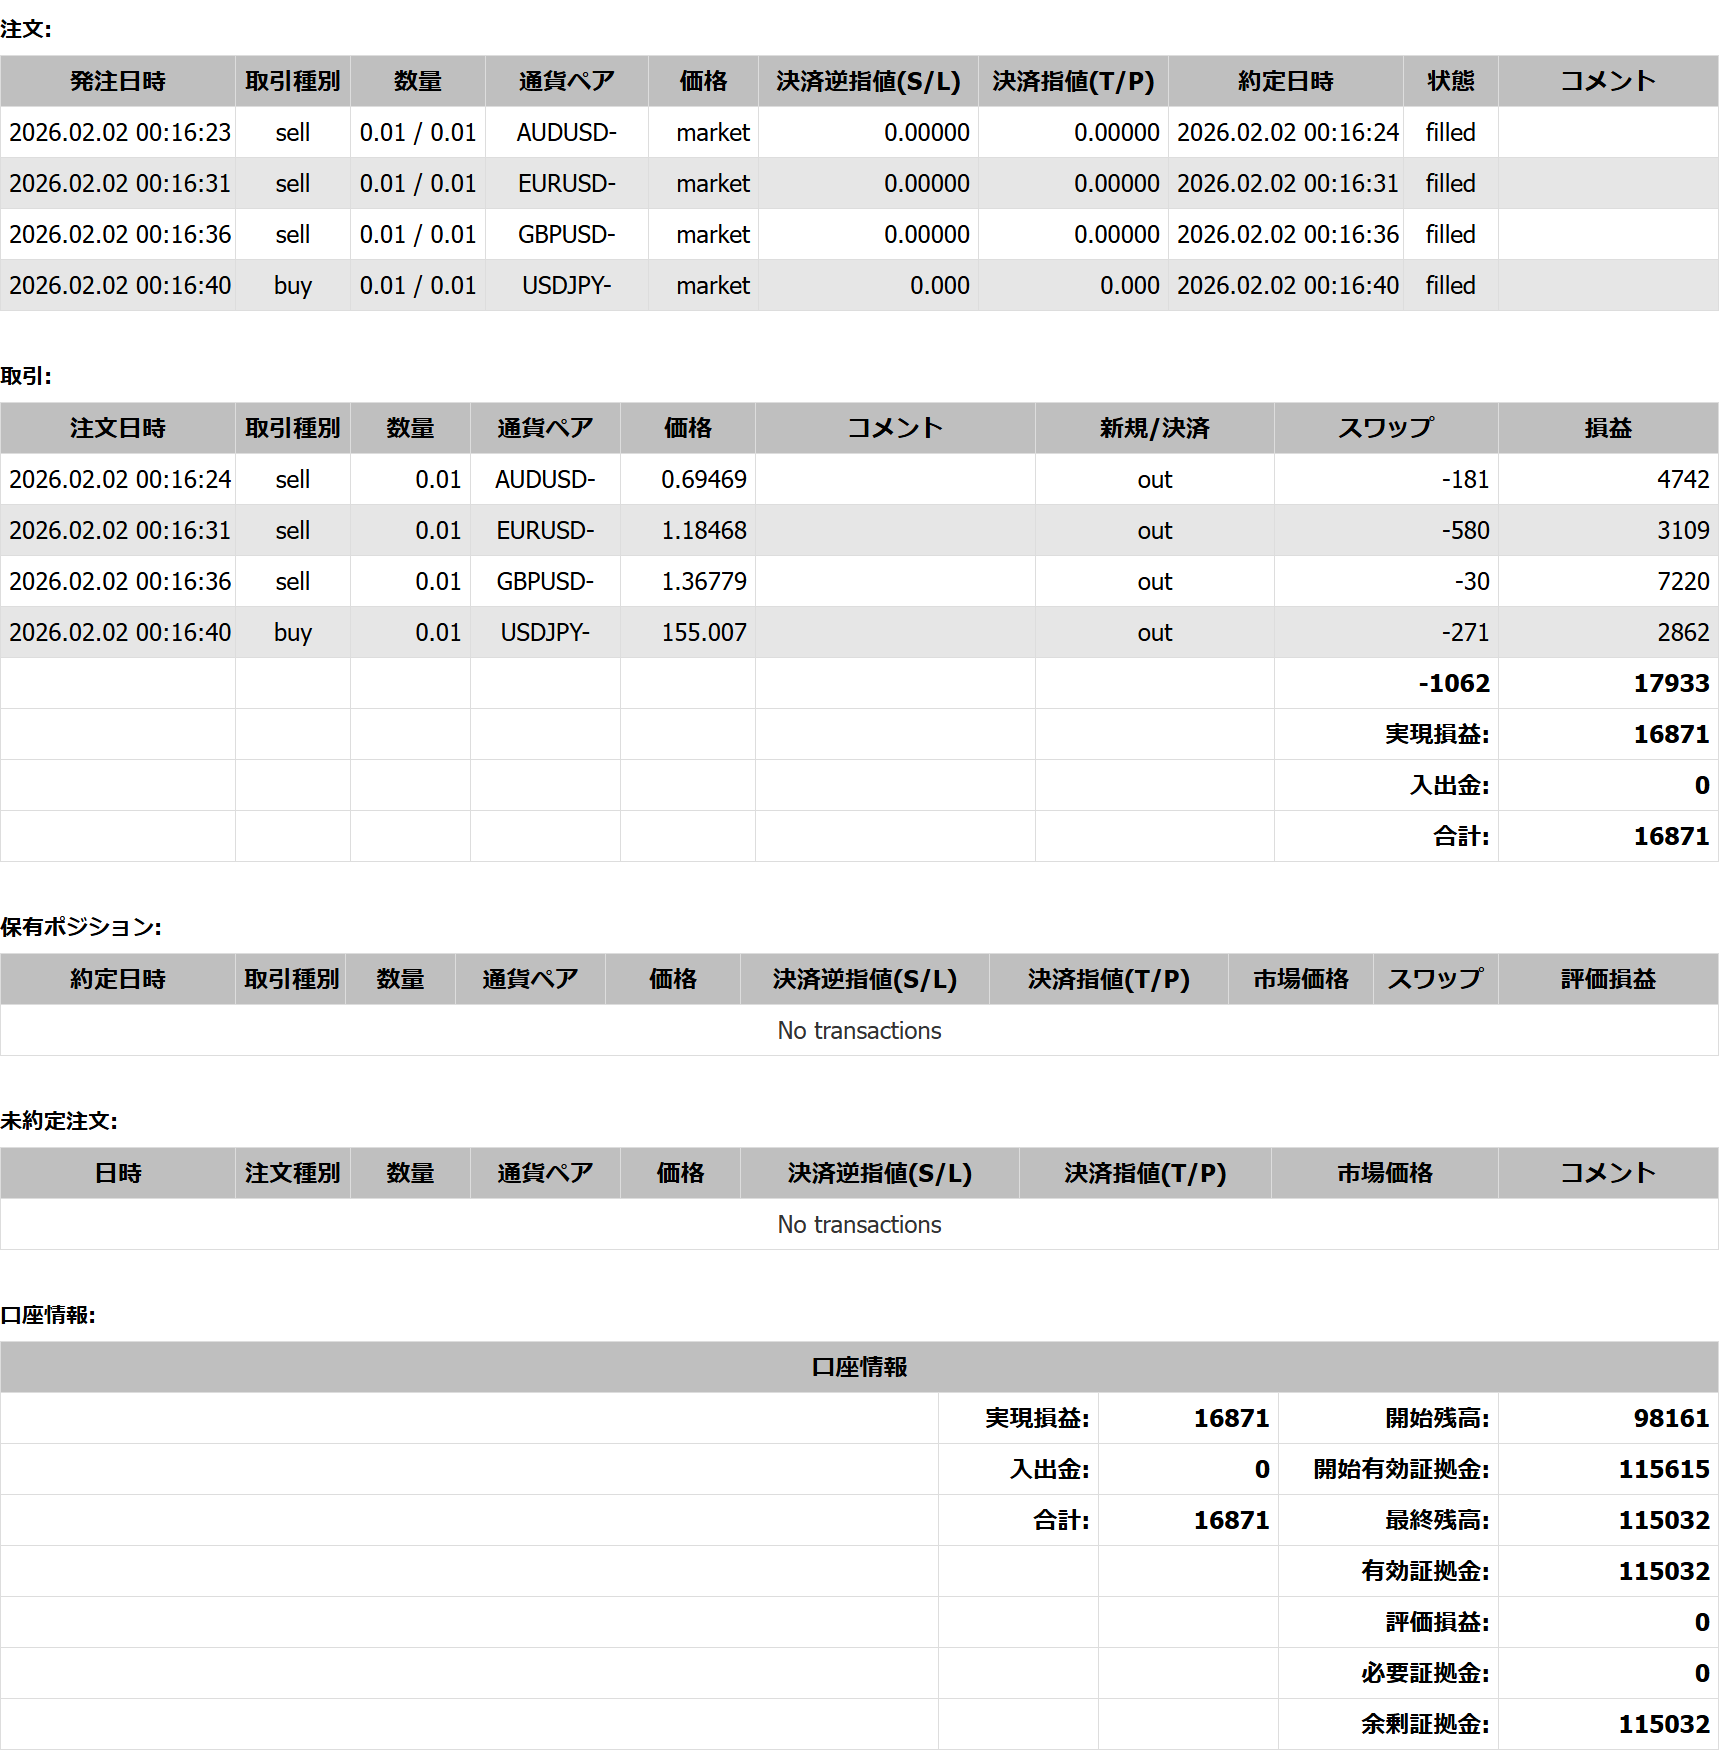Click the 最終残高 label in account info

[1436, 1520]
